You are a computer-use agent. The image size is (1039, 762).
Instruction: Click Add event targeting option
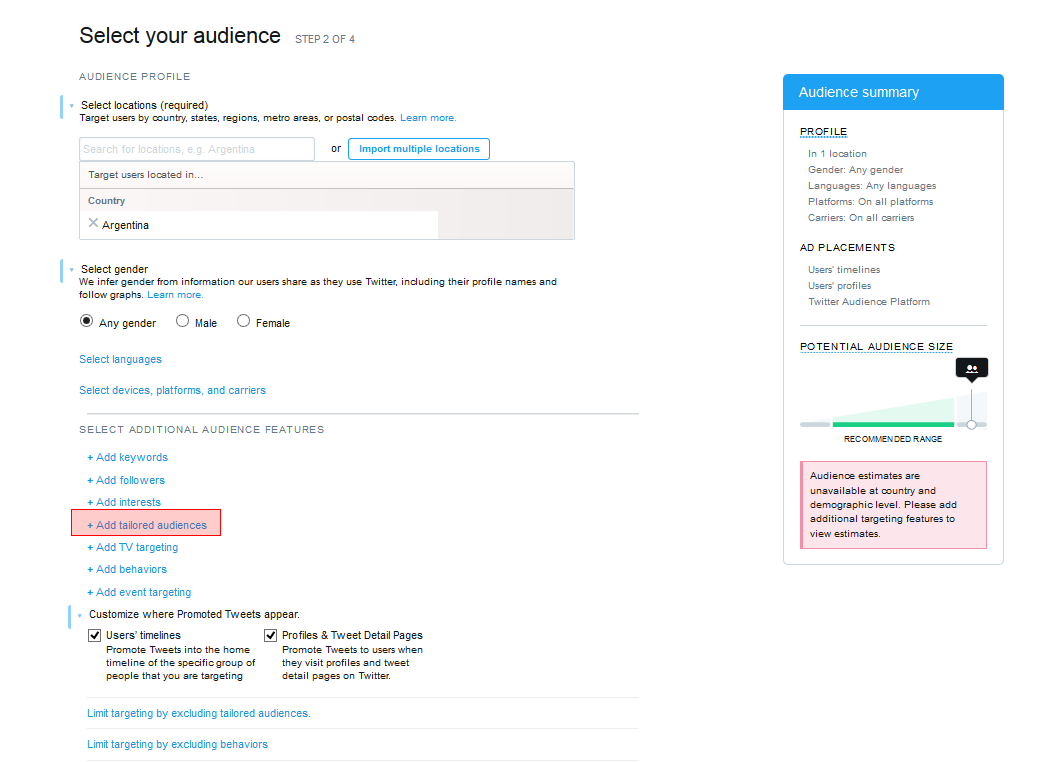coord(139,592)
